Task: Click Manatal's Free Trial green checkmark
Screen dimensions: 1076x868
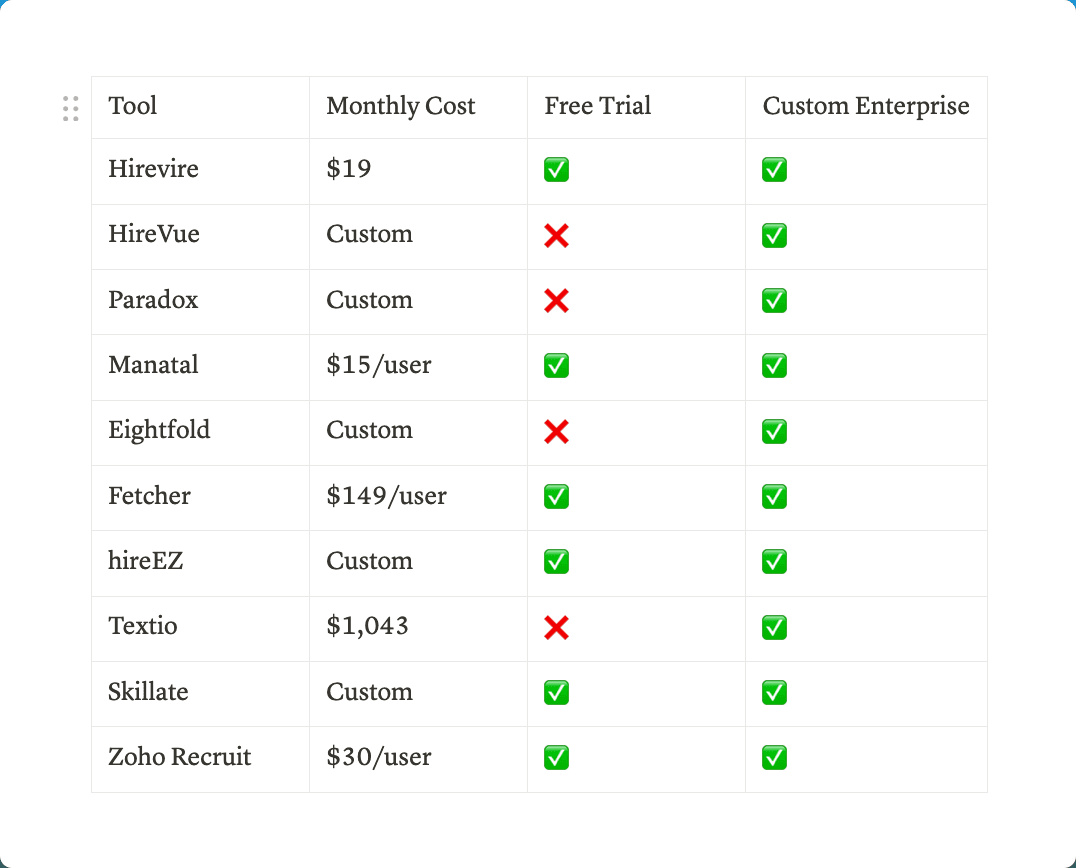Action: 557,366
